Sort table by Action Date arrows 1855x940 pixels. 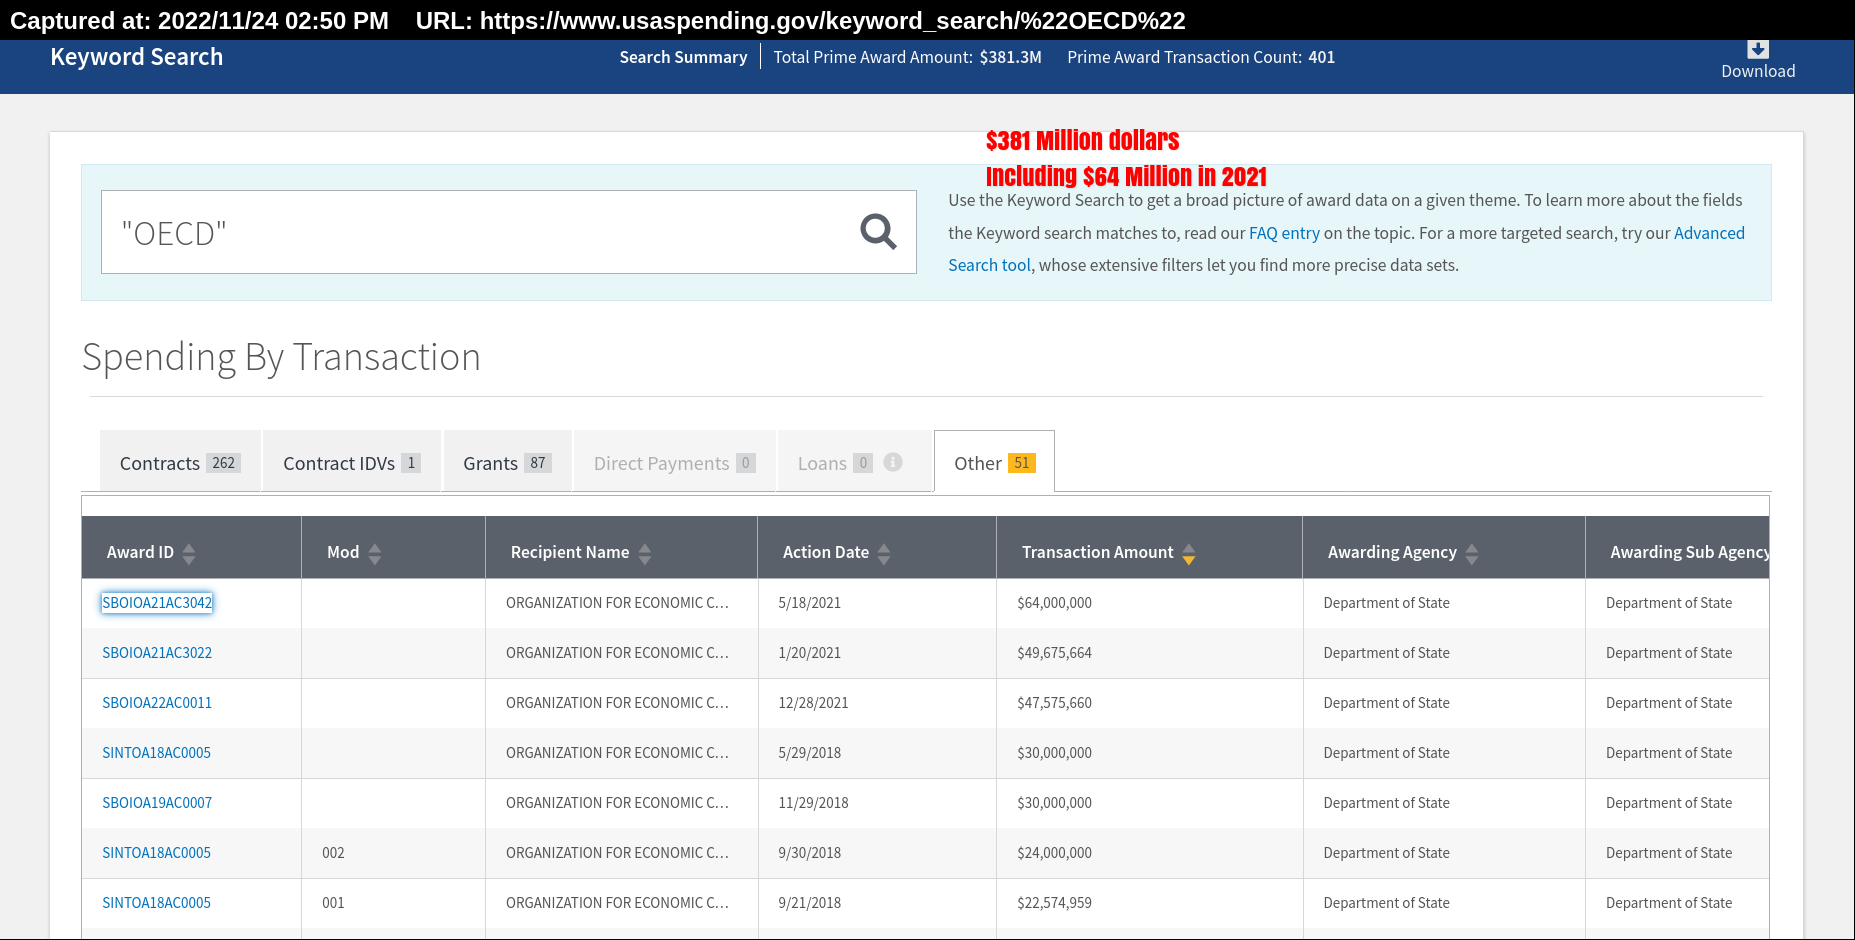(x=884, y=553)
